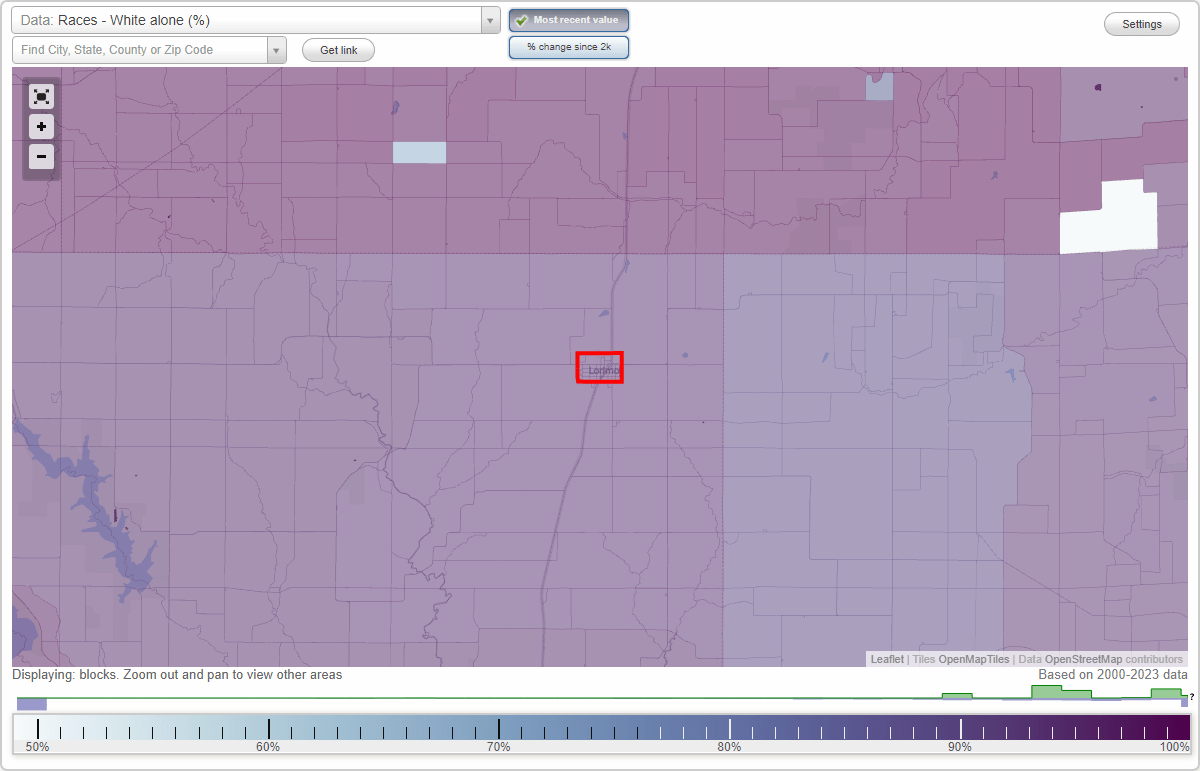The width and height of the screenshot is (1200, 771).
Task: Click the Get link button
Action: [338, 50]
